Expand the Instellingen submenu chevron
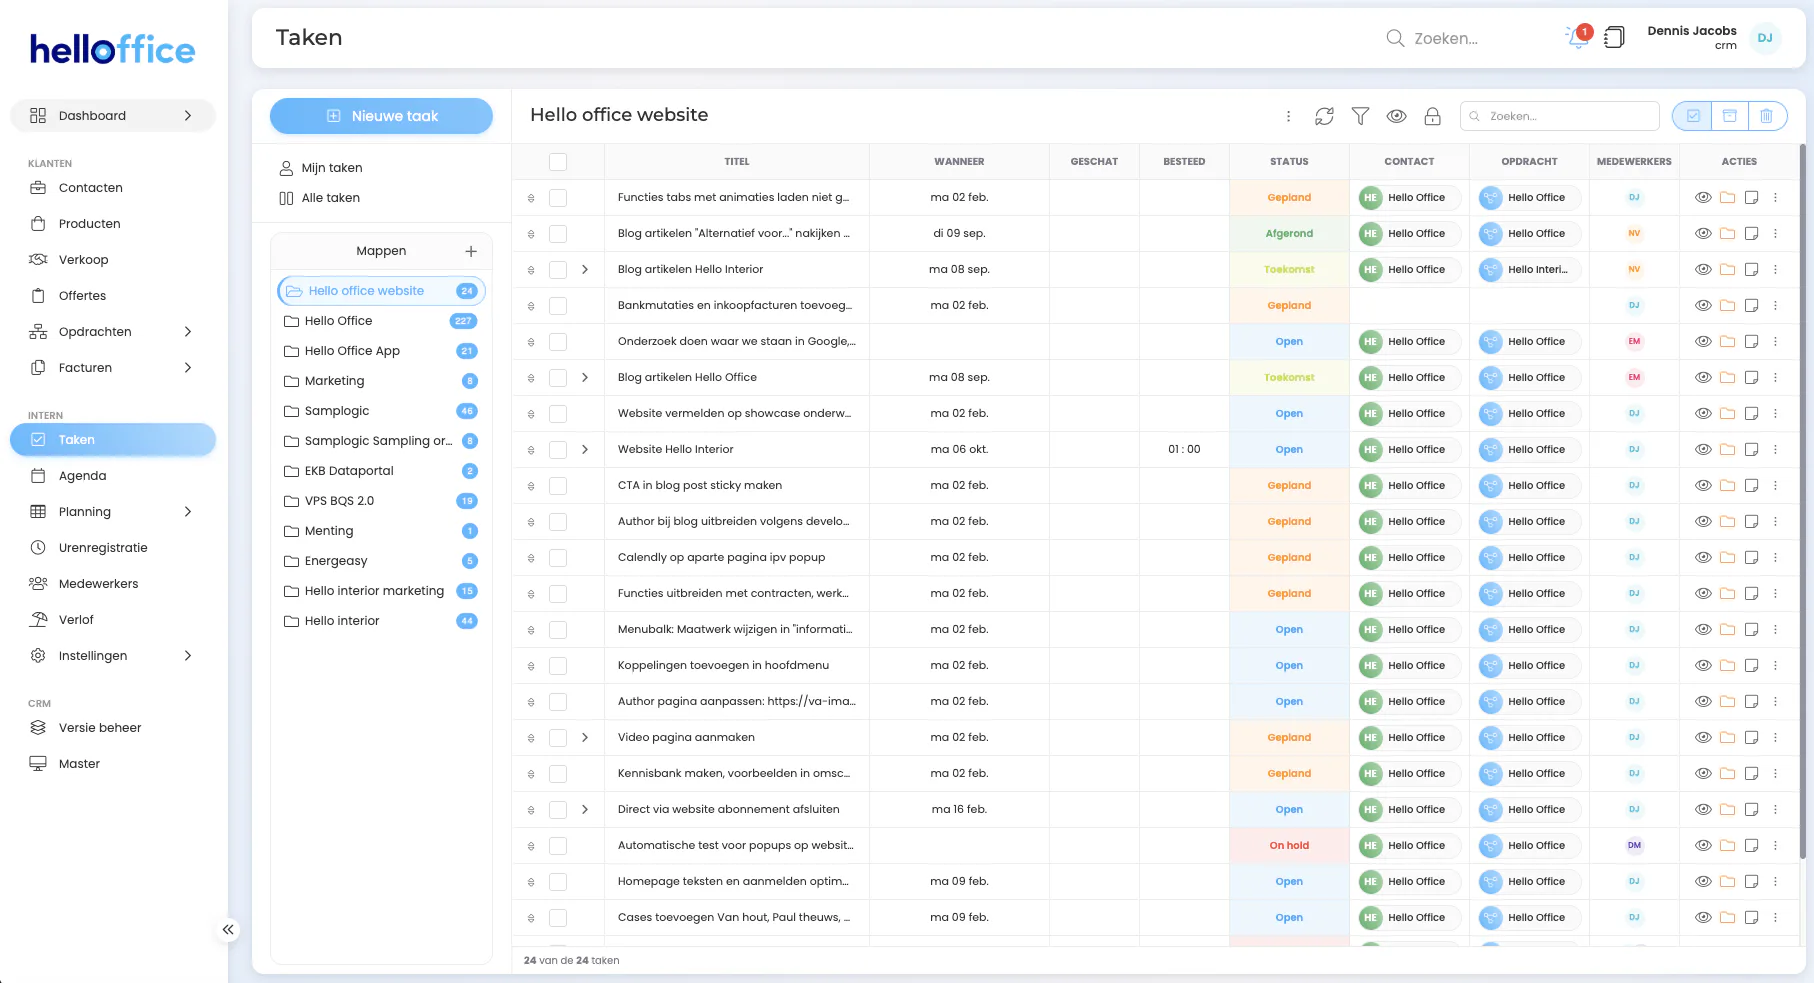The width and height of the screenshot is (1814, 983). click(x=187, y=656)
